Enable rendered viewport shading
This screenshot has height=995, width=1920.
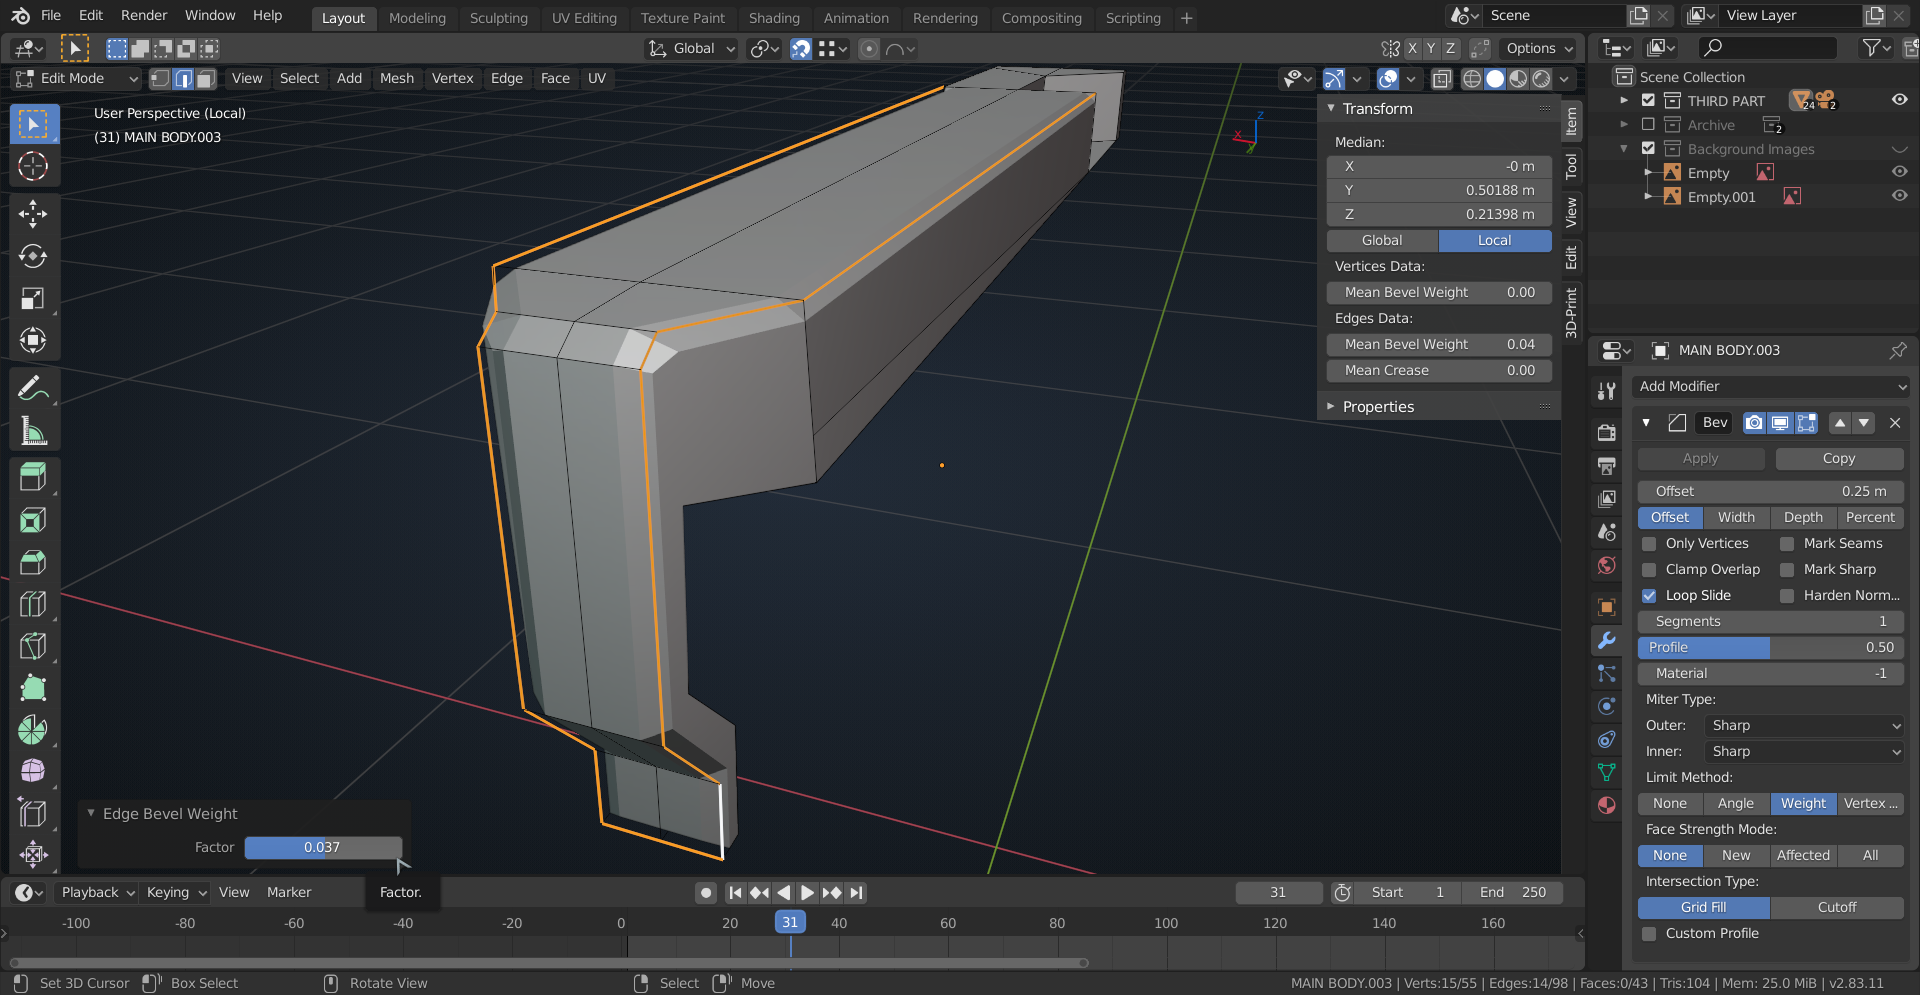point(1542,79)
